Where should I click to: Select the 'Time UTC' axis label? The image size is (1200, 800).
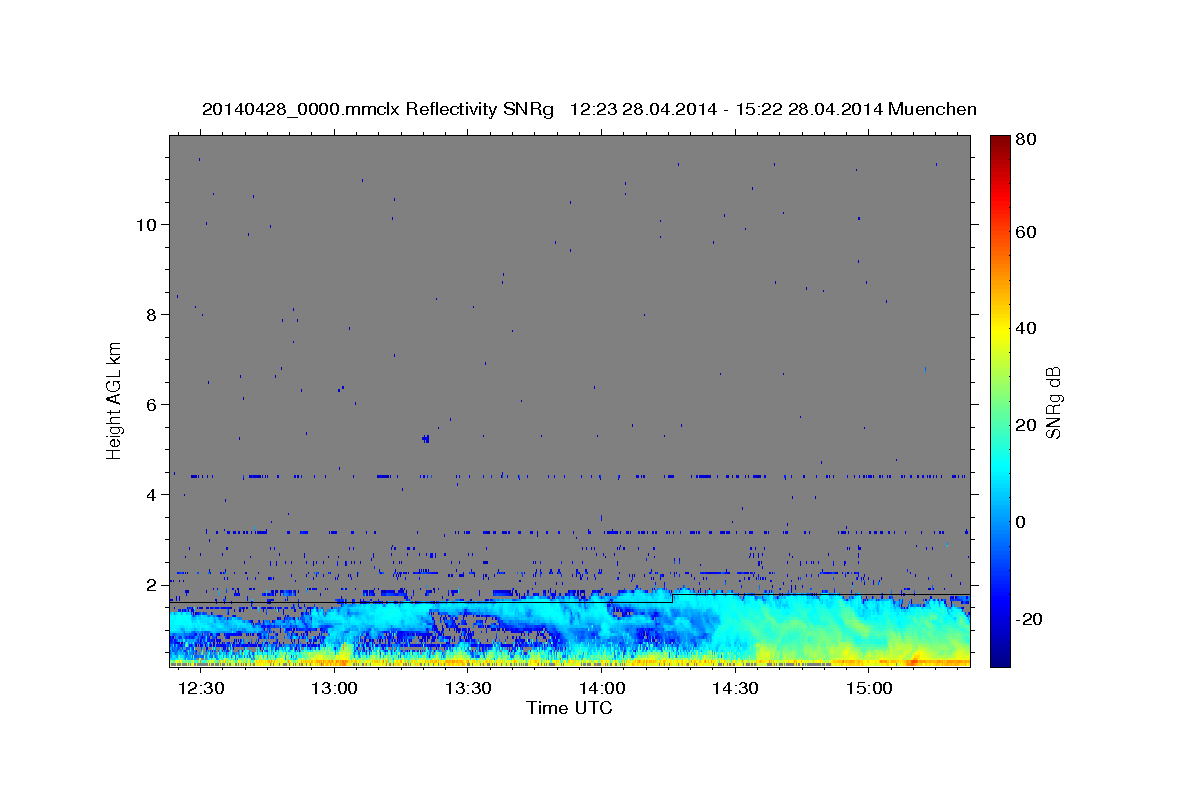569,708
